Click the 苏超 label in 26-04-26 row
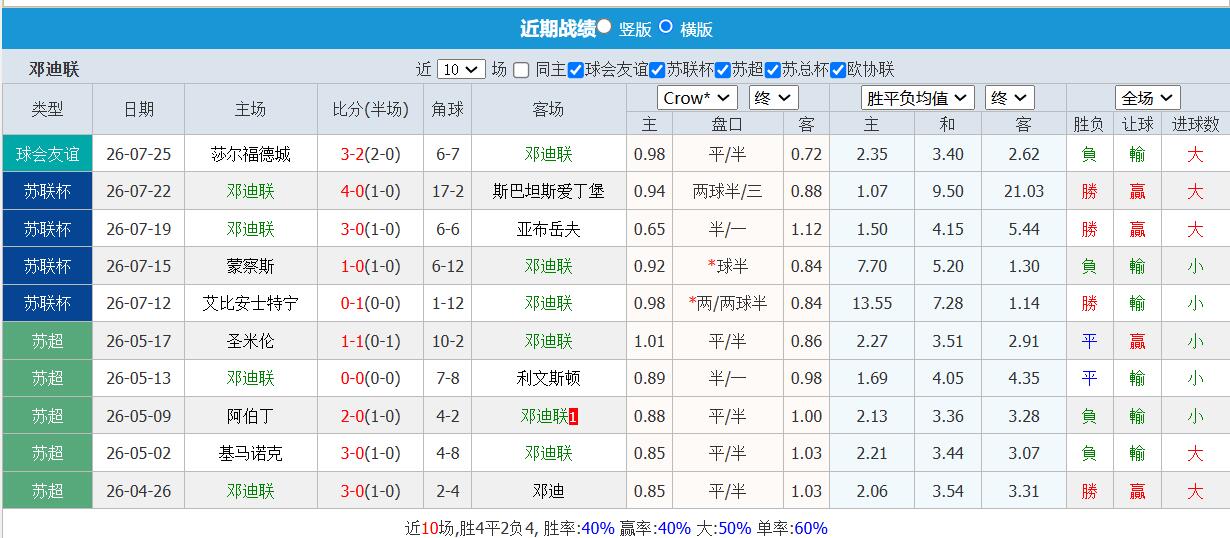The height and width of the screenshot is (538, 1230). (47, 491)
